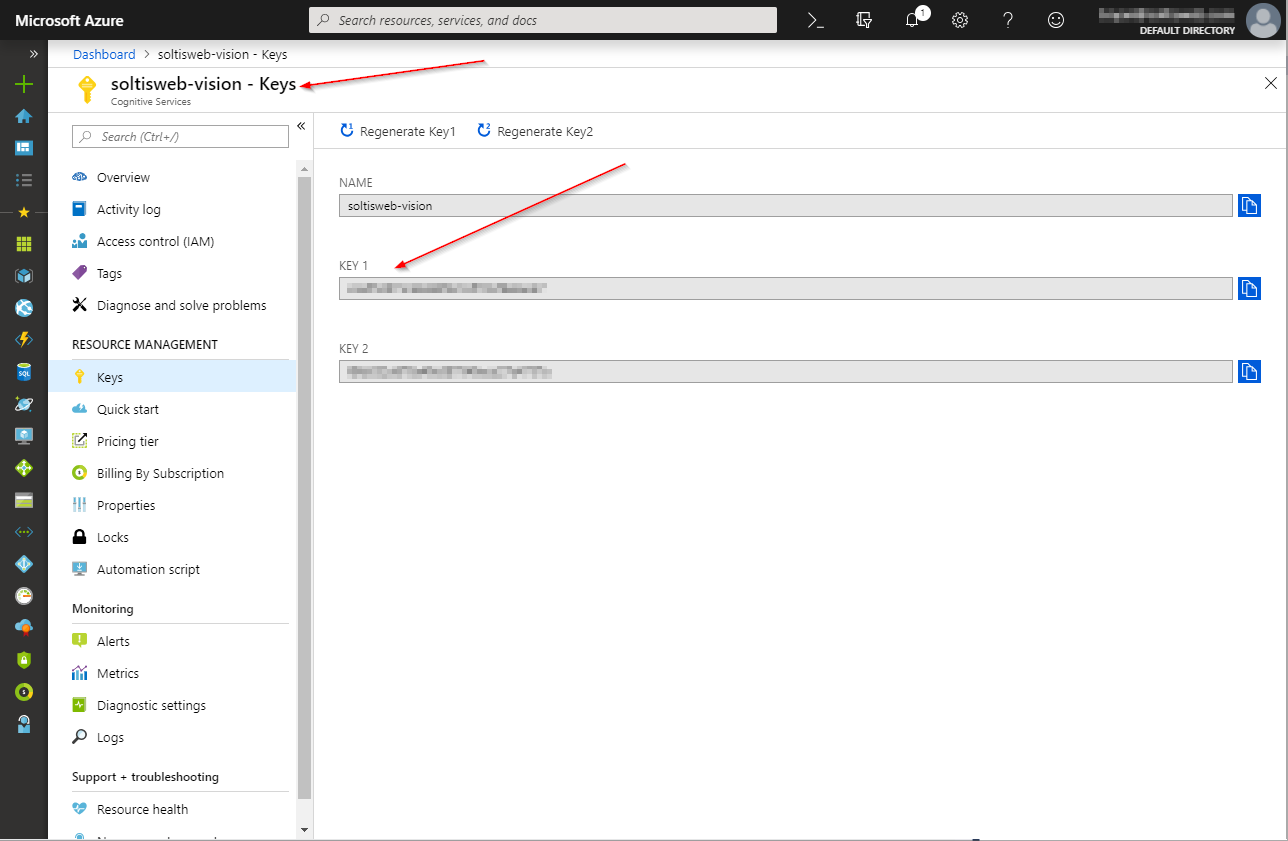This screenshot has width=1288, height=841.
Task: Open the directory and subscription filter icon
Action: [864, 20]
